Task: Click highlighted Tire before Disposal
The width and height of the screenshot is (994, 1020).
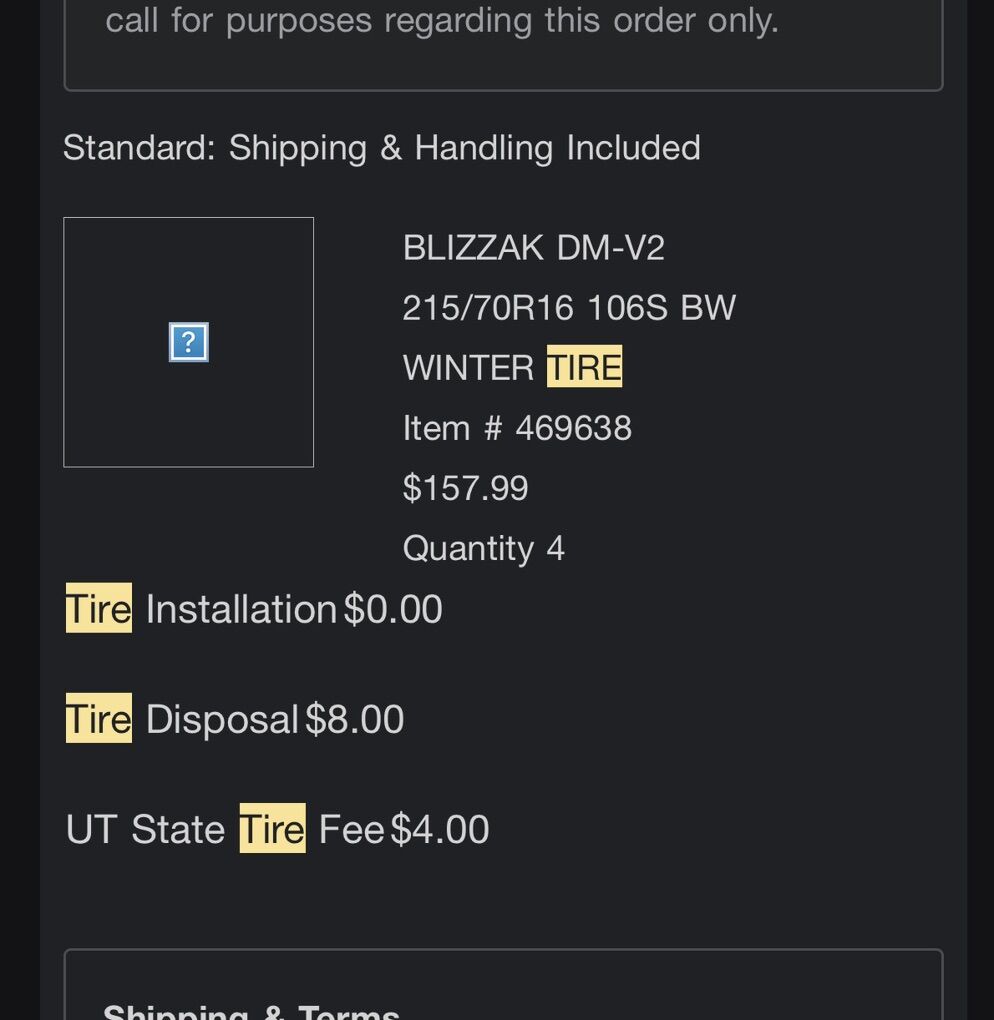Action: coord(98,719)
